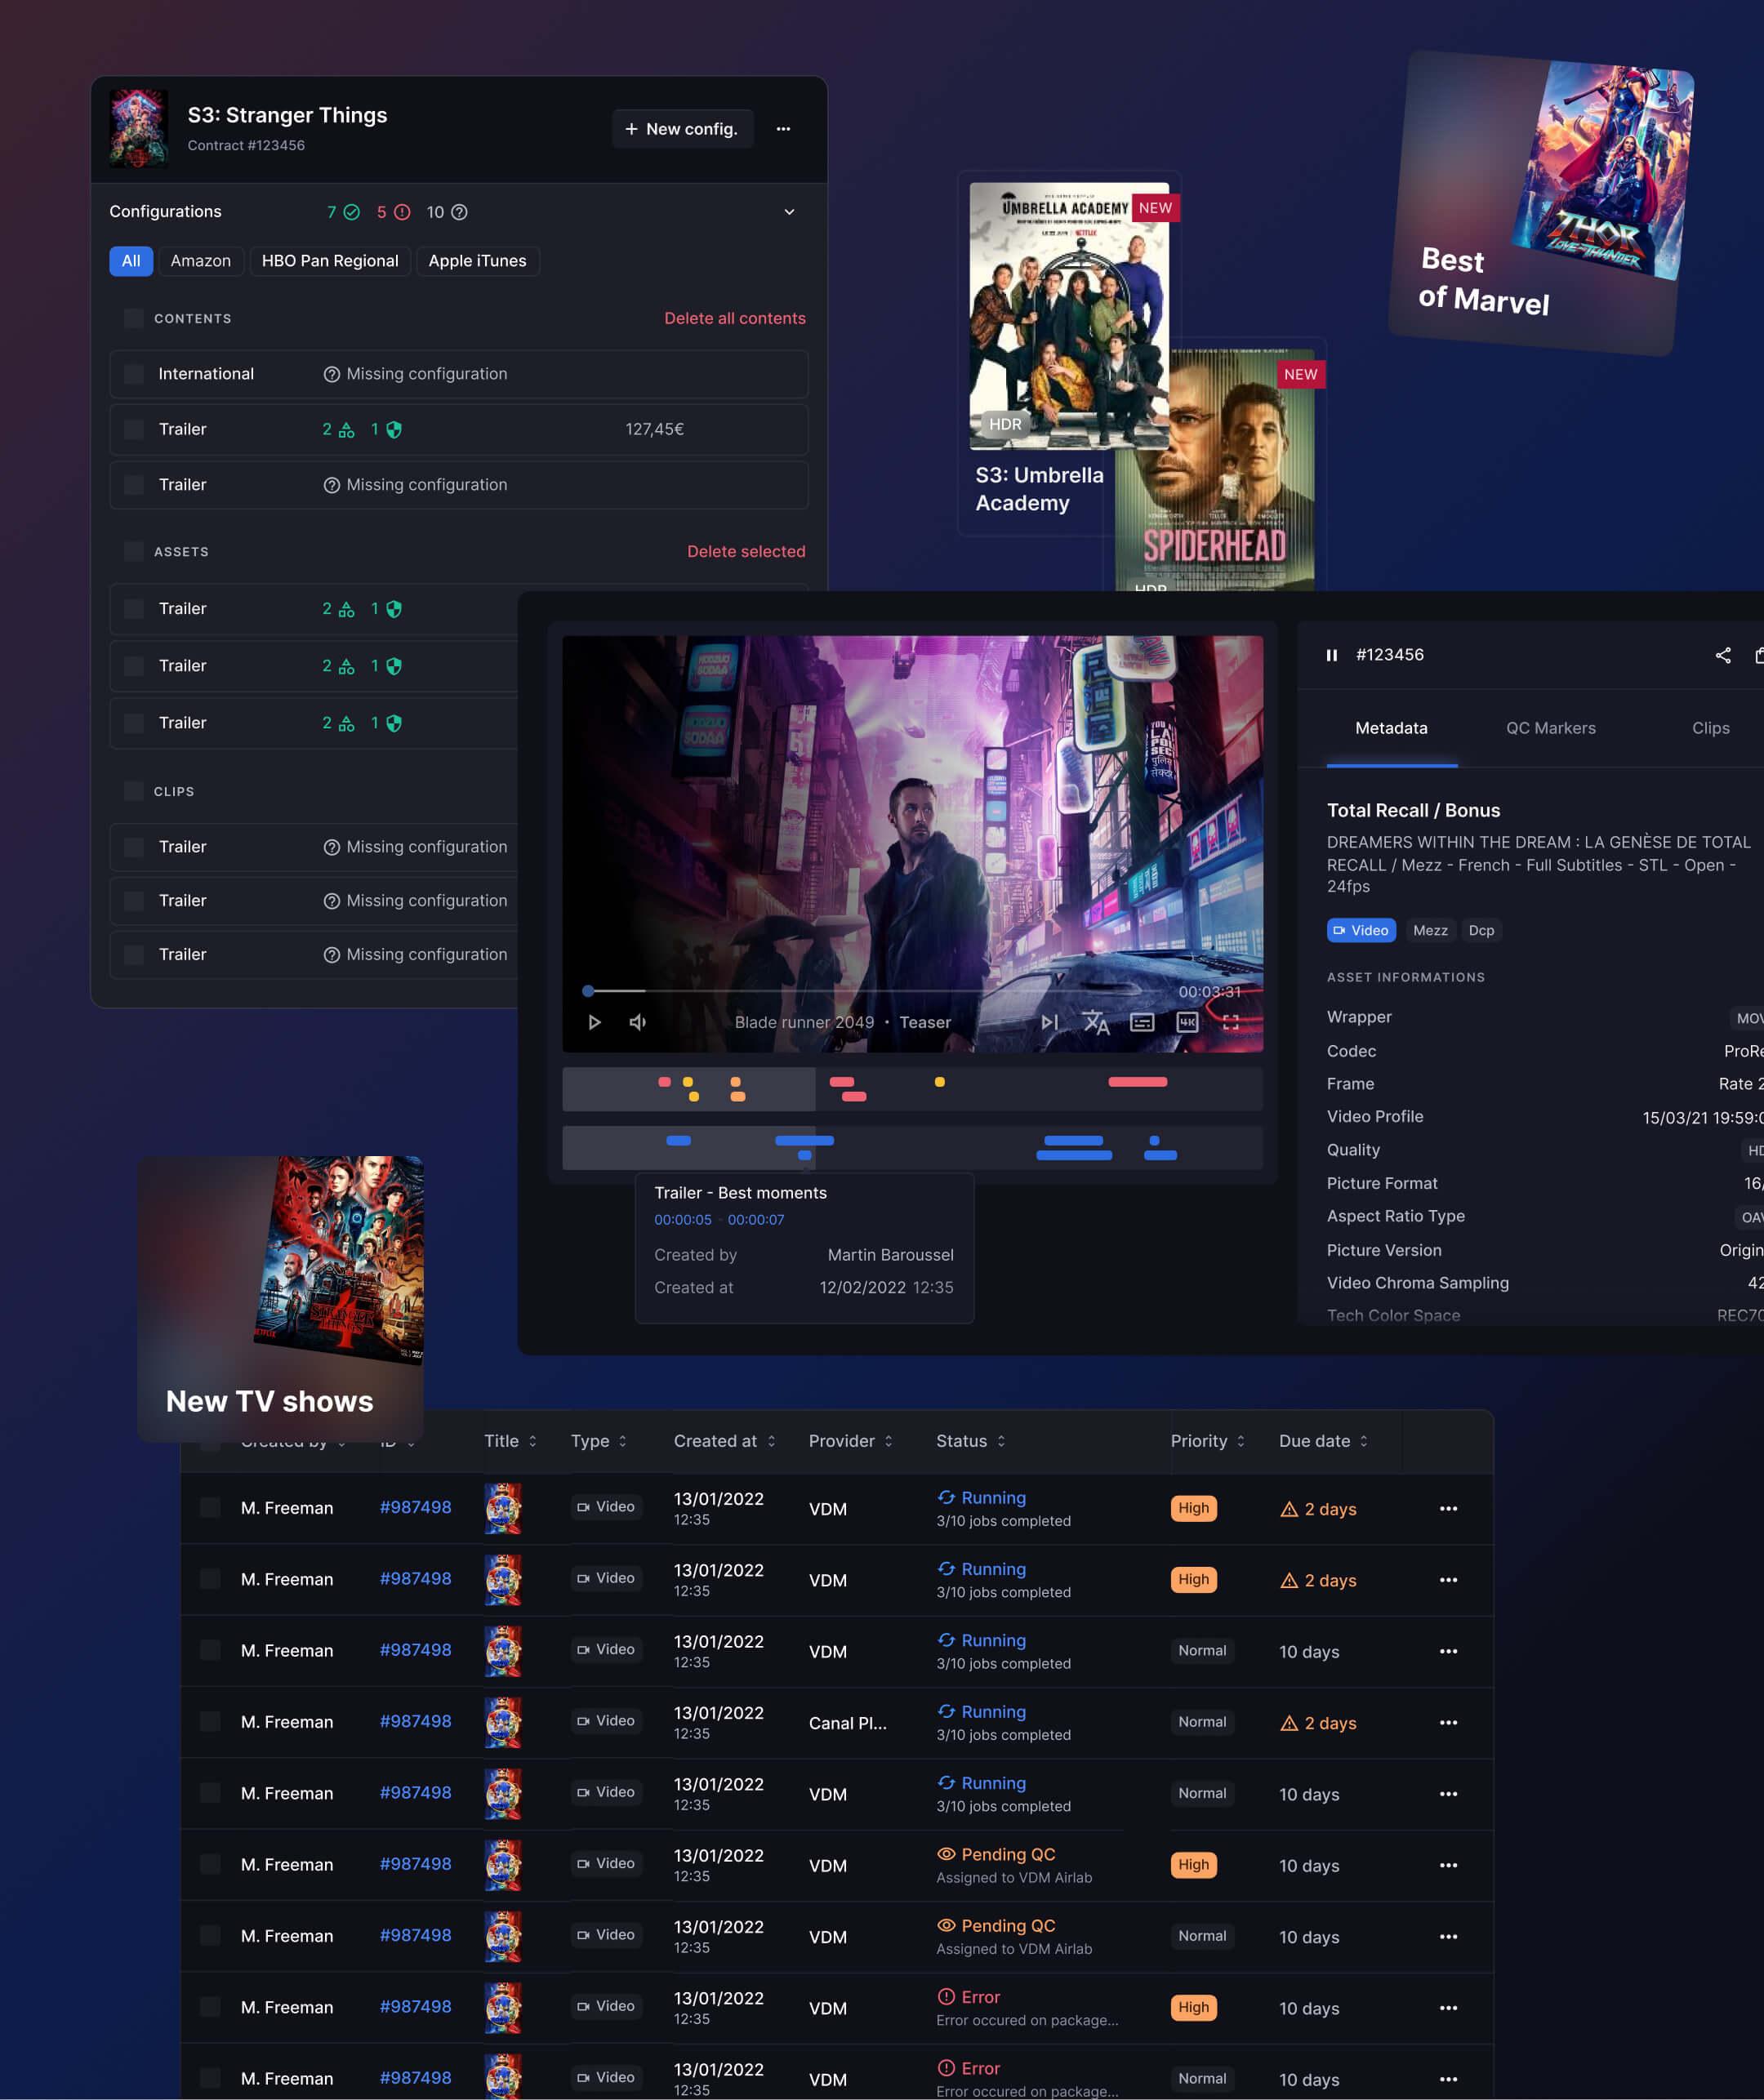Screen dimensions: 1764x2100
Task: Click the long red marker on QC timeline
Action: [1137, 1082]
